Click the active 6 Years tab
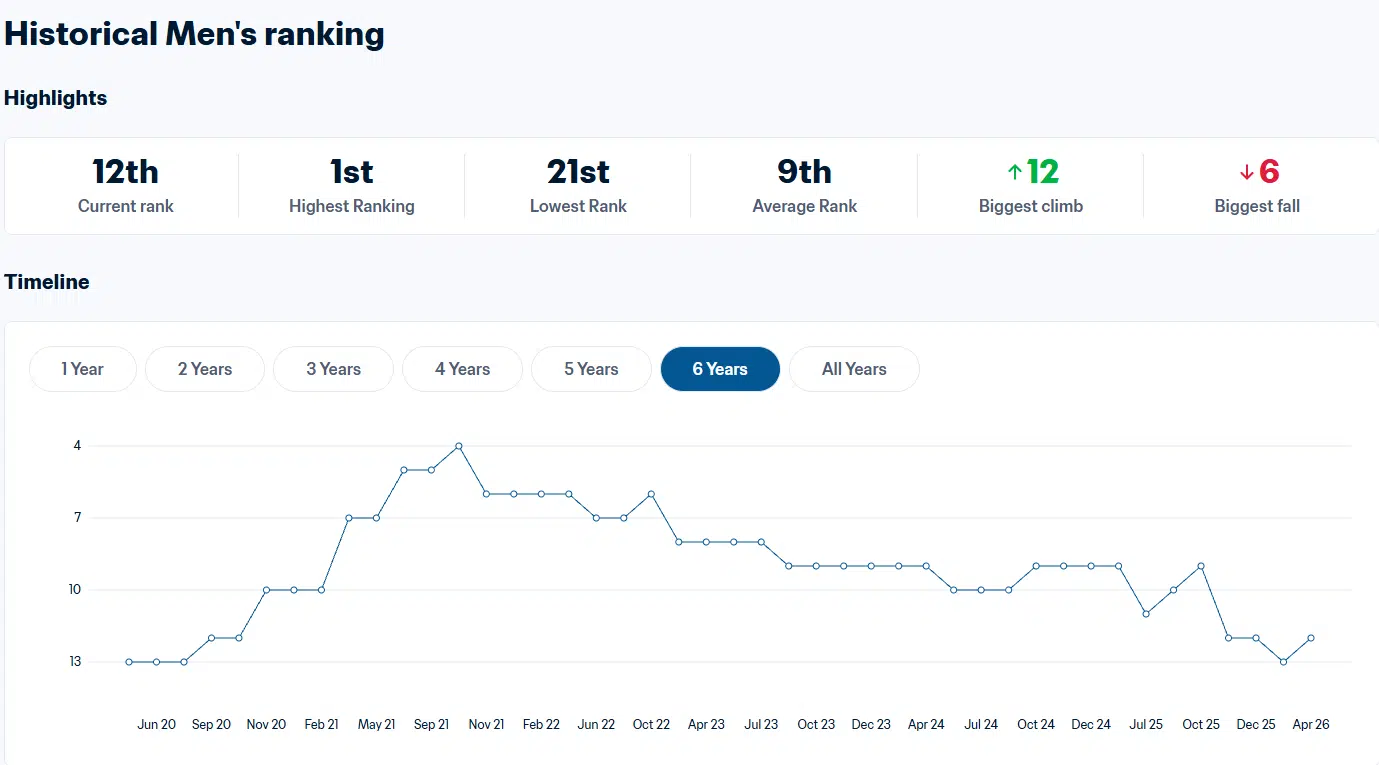This screenshot has width=1379, height=765. [720, 369]
